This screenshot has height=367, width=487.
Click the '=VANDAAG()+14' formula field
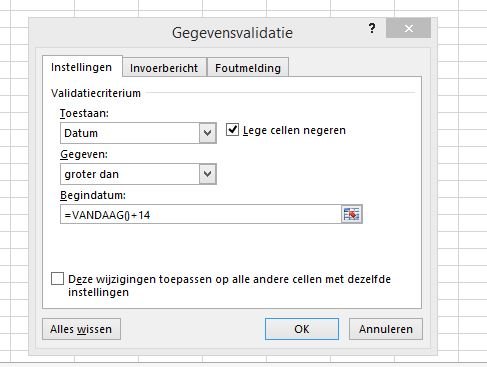coord(201,214)
